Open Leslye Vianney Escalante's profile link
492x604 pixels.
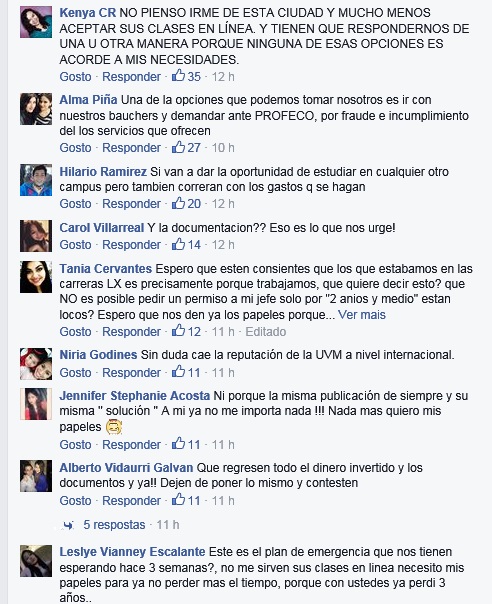point(132,552)
